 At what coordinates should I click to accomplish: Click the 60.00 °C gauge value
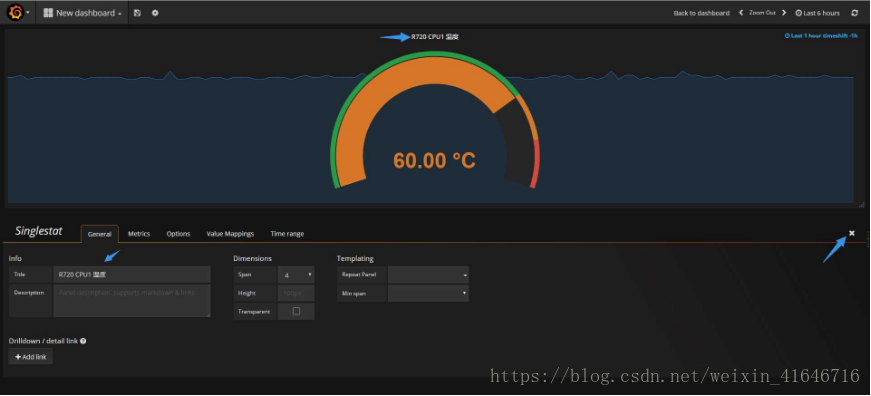[x=434, y=161]
